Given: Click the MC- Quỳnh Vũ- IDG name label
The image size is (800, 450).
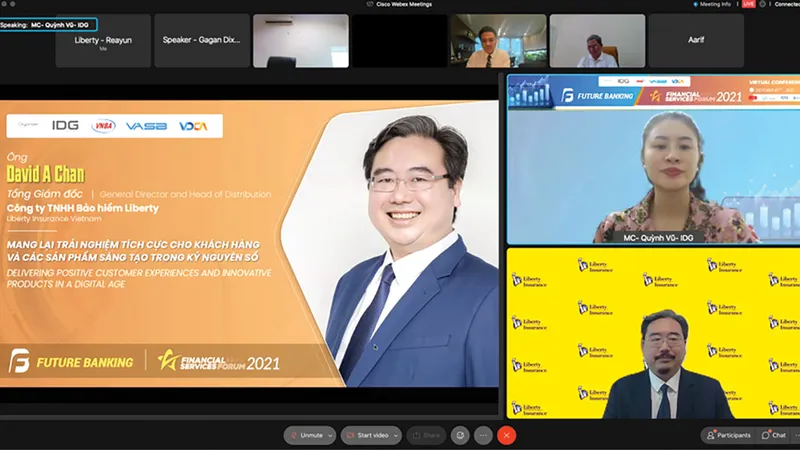Looking at the screenshot, I should click(x=658, y=238).
